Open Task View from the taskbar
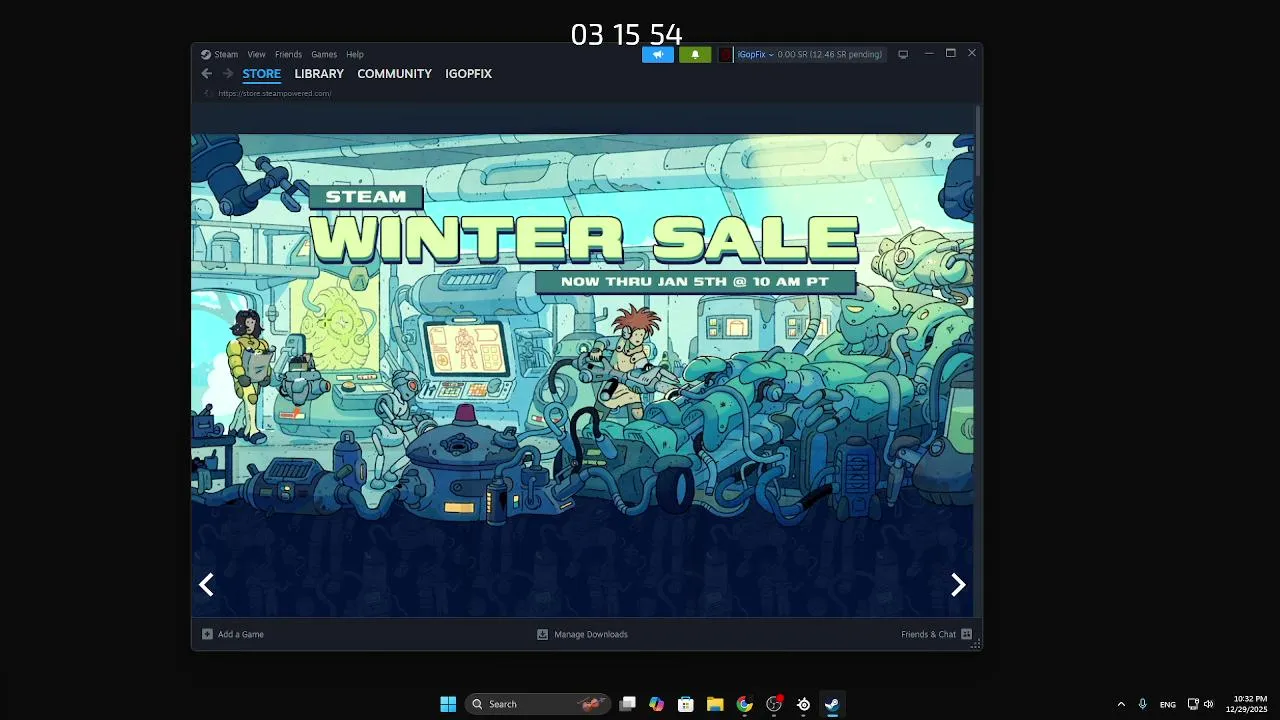The height and width of the screenshot is (720, 1280). tap(627, 704)
